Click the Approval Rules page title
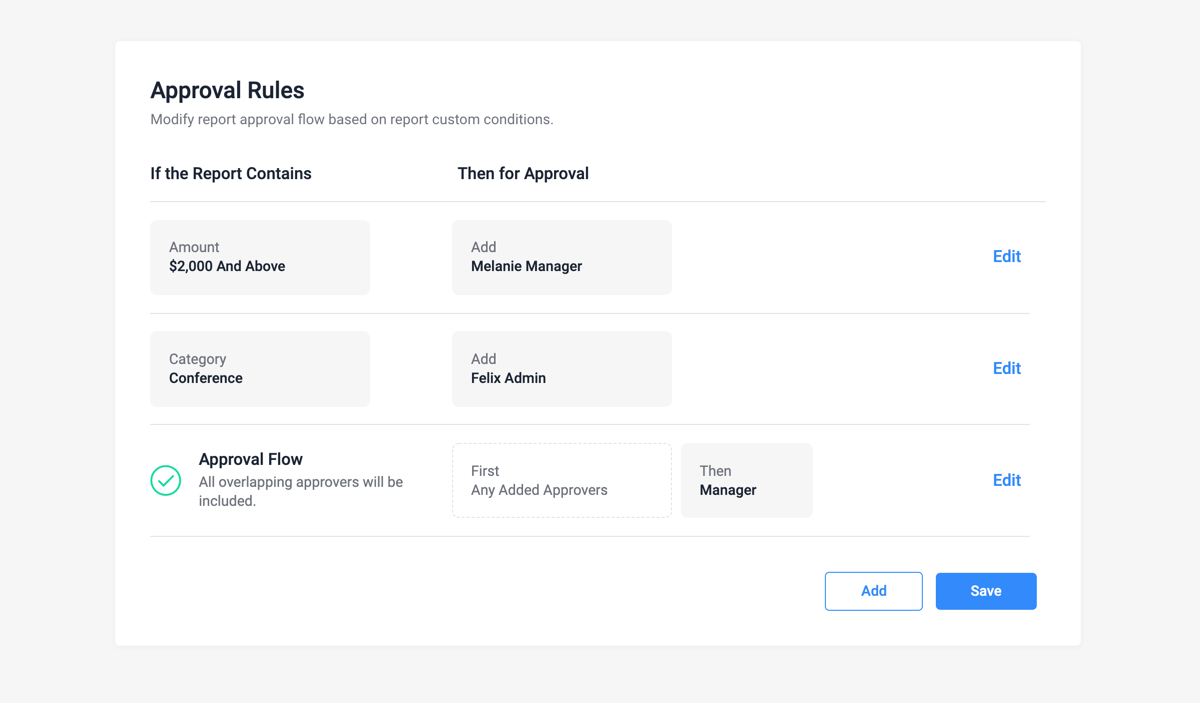Image resolution: width=1200 pixels, height=703 pixels. tap(227, 90)
